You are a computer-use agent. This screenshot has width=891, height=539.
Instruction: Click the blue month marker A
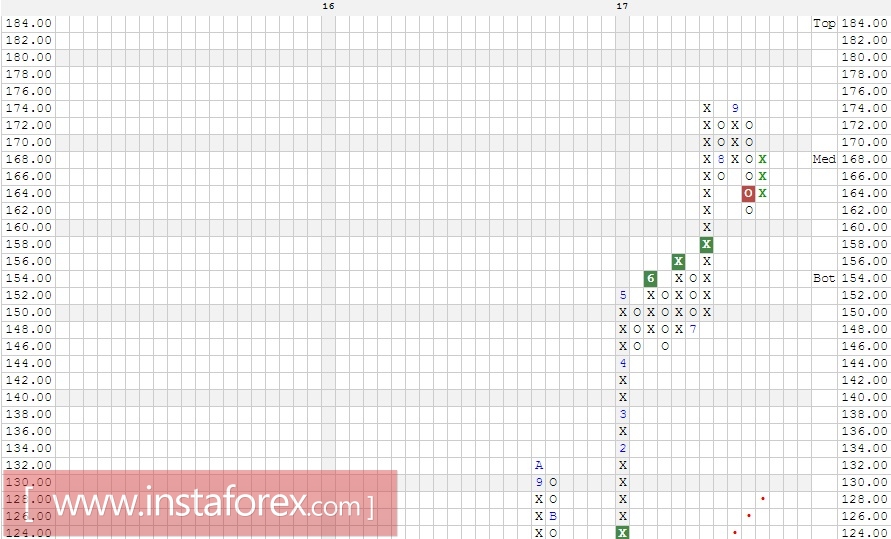[539, 465]
